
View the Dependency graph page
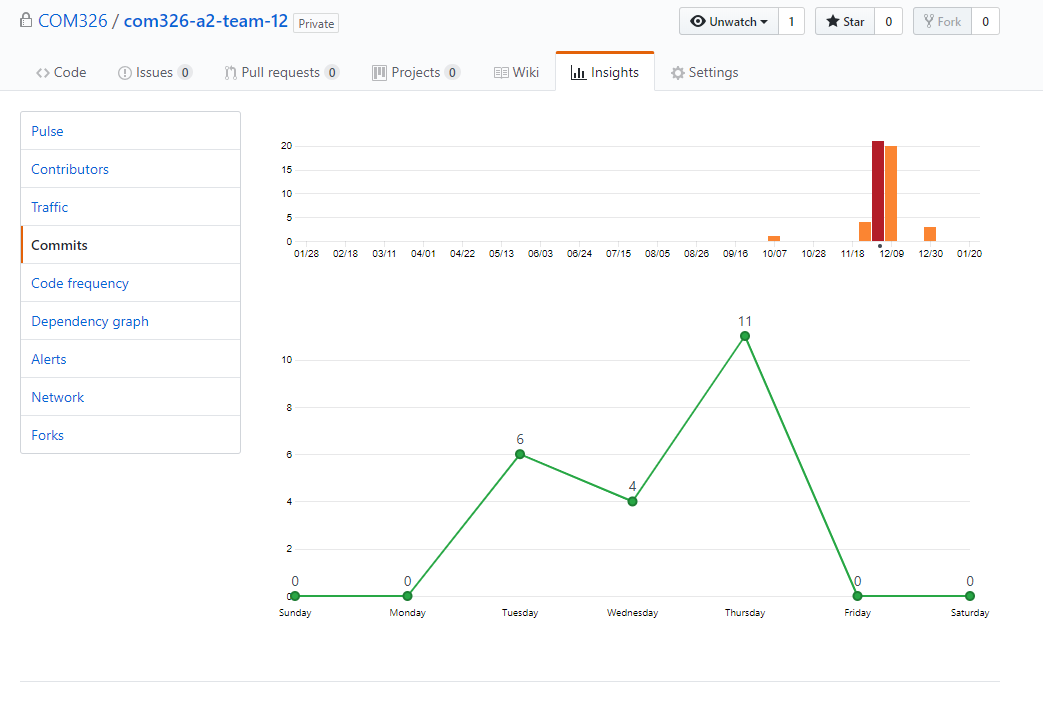pos(89,320)
